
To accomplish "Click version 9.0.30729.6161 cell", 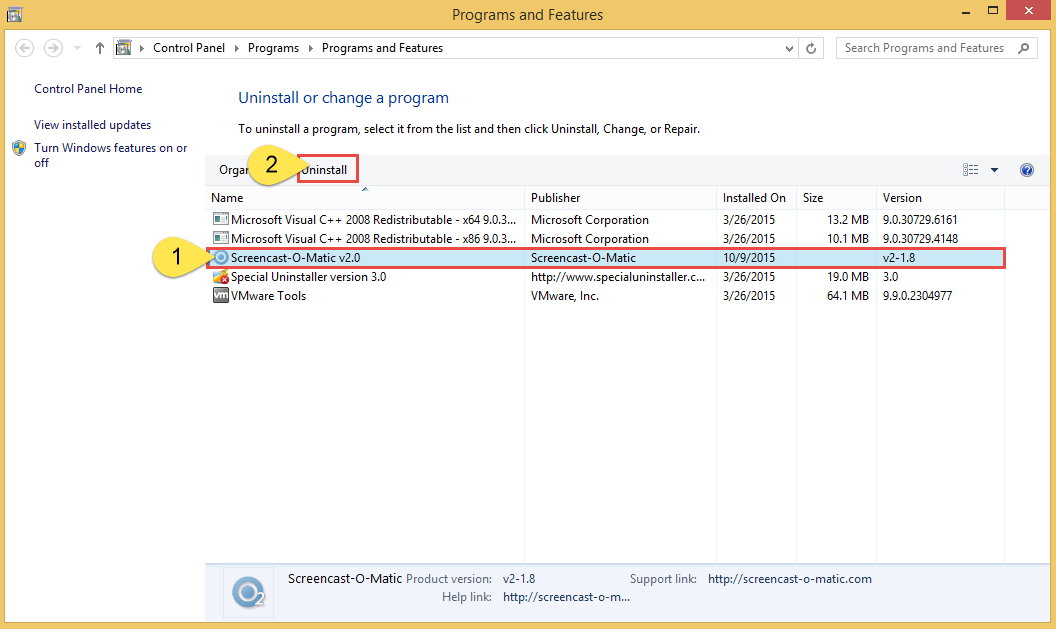I will click(920, 220).
